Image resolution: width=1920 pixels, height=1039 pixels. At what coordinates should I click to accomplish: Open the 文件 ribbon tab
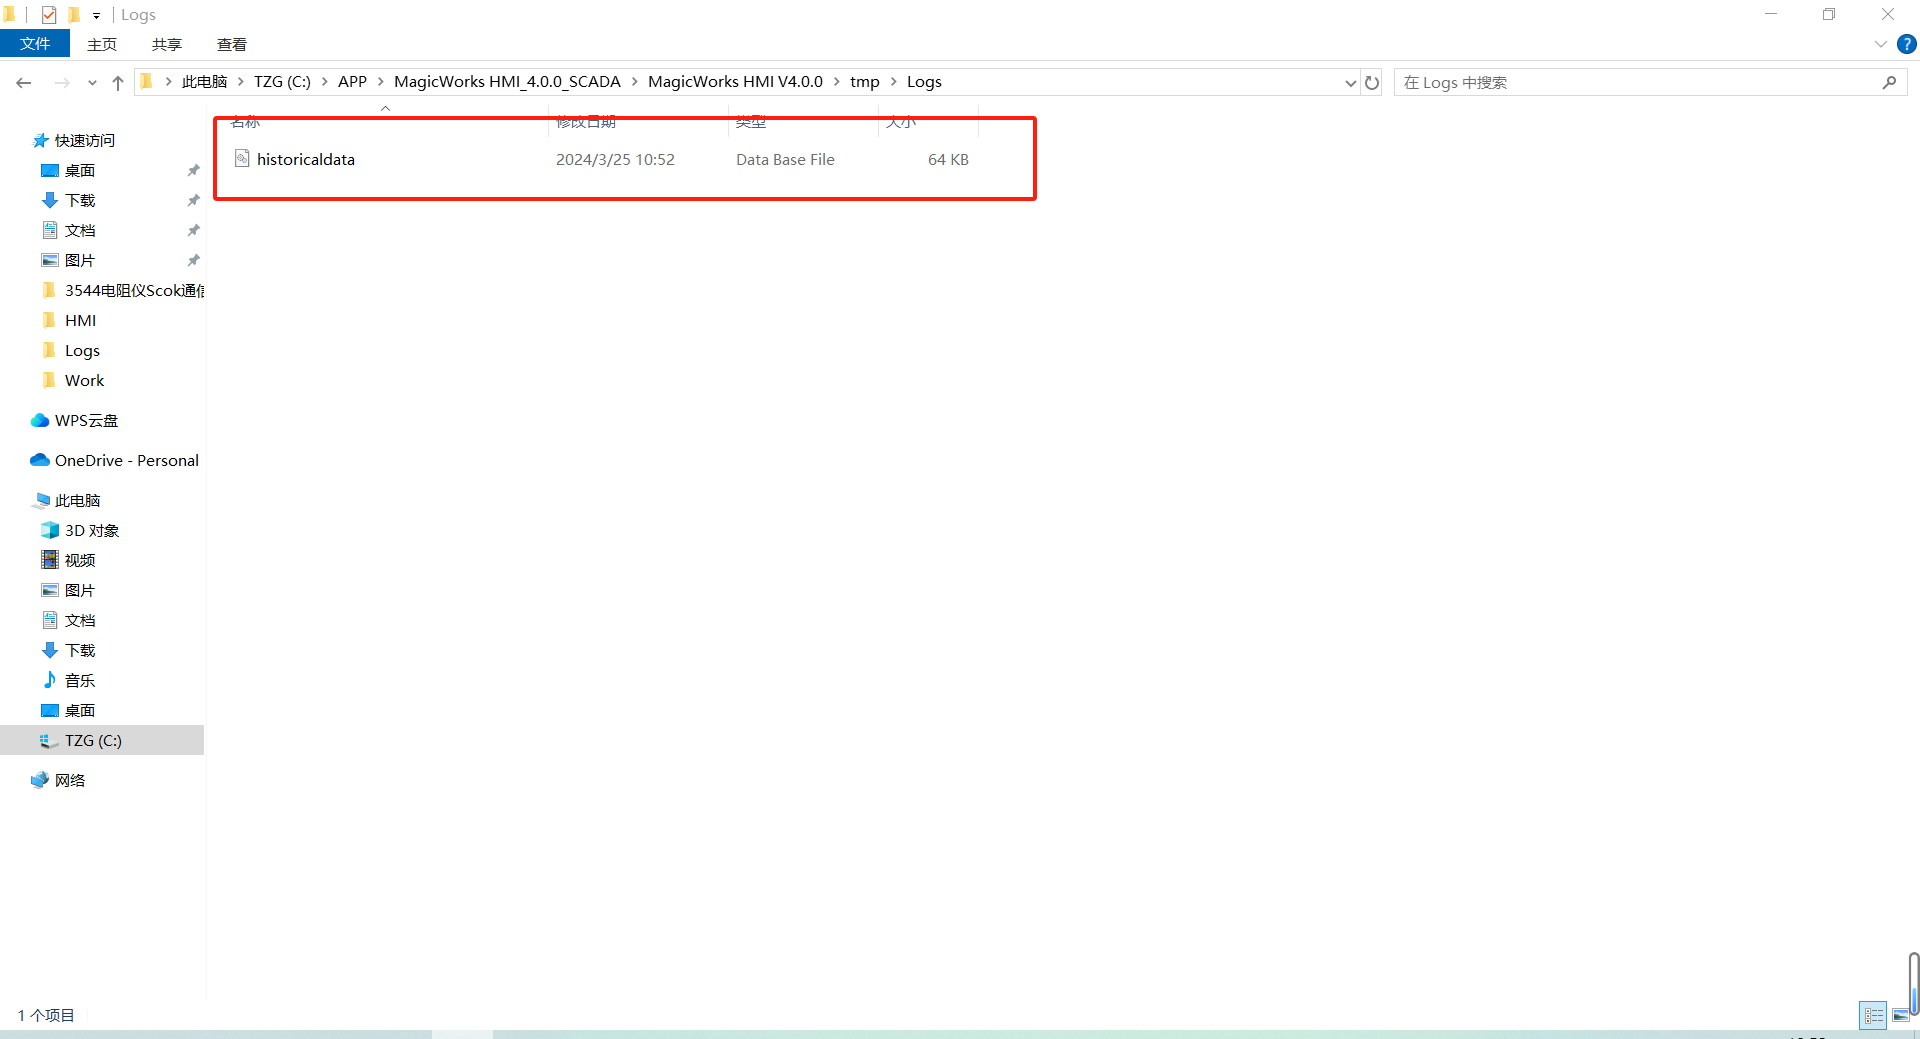pyautogui.click(x=35, y=44)
